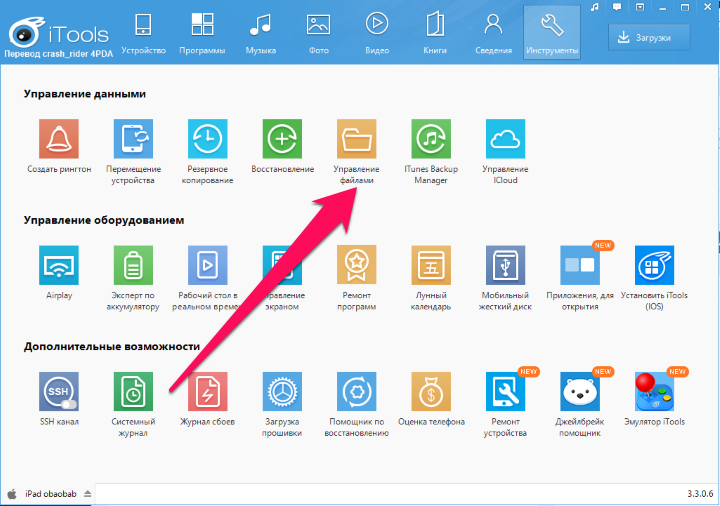Open Лунный календарь calendar tool
This screenshot has width=720, height=506.
431,266
